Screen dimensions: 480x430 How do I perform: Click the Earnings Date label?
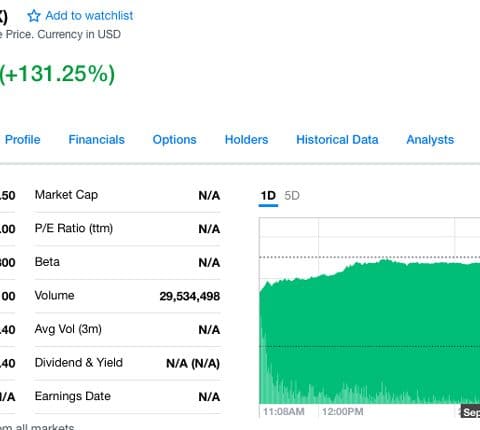point(73,396)
